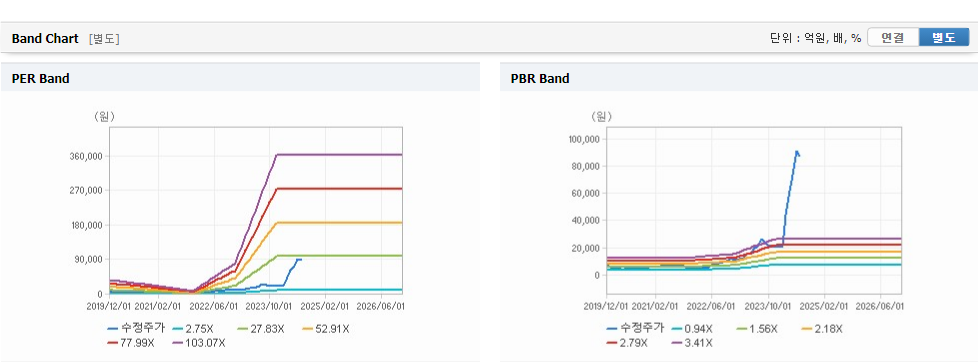
Task: Click the 360,000 axis label in PER chart
Action: pyautogui.click(x=85, y=156)
